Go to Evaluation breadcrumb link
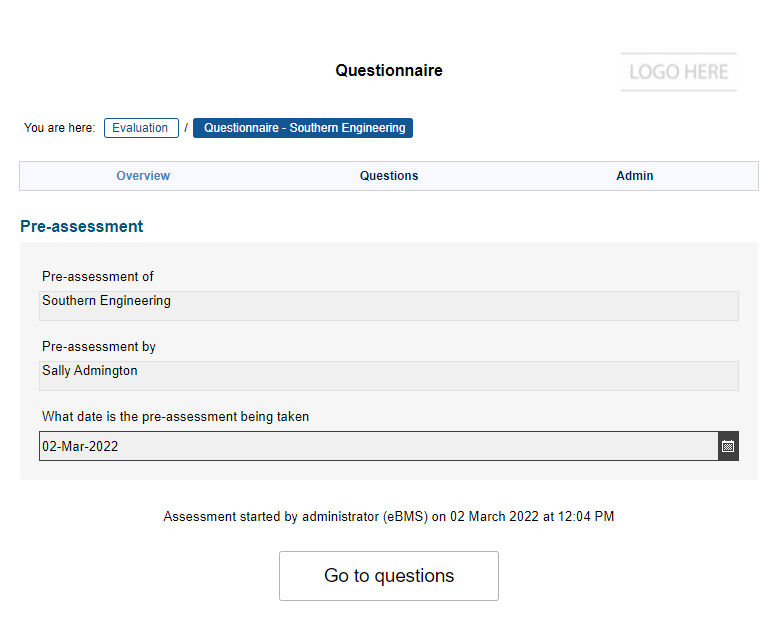 [x=141, y=128]
